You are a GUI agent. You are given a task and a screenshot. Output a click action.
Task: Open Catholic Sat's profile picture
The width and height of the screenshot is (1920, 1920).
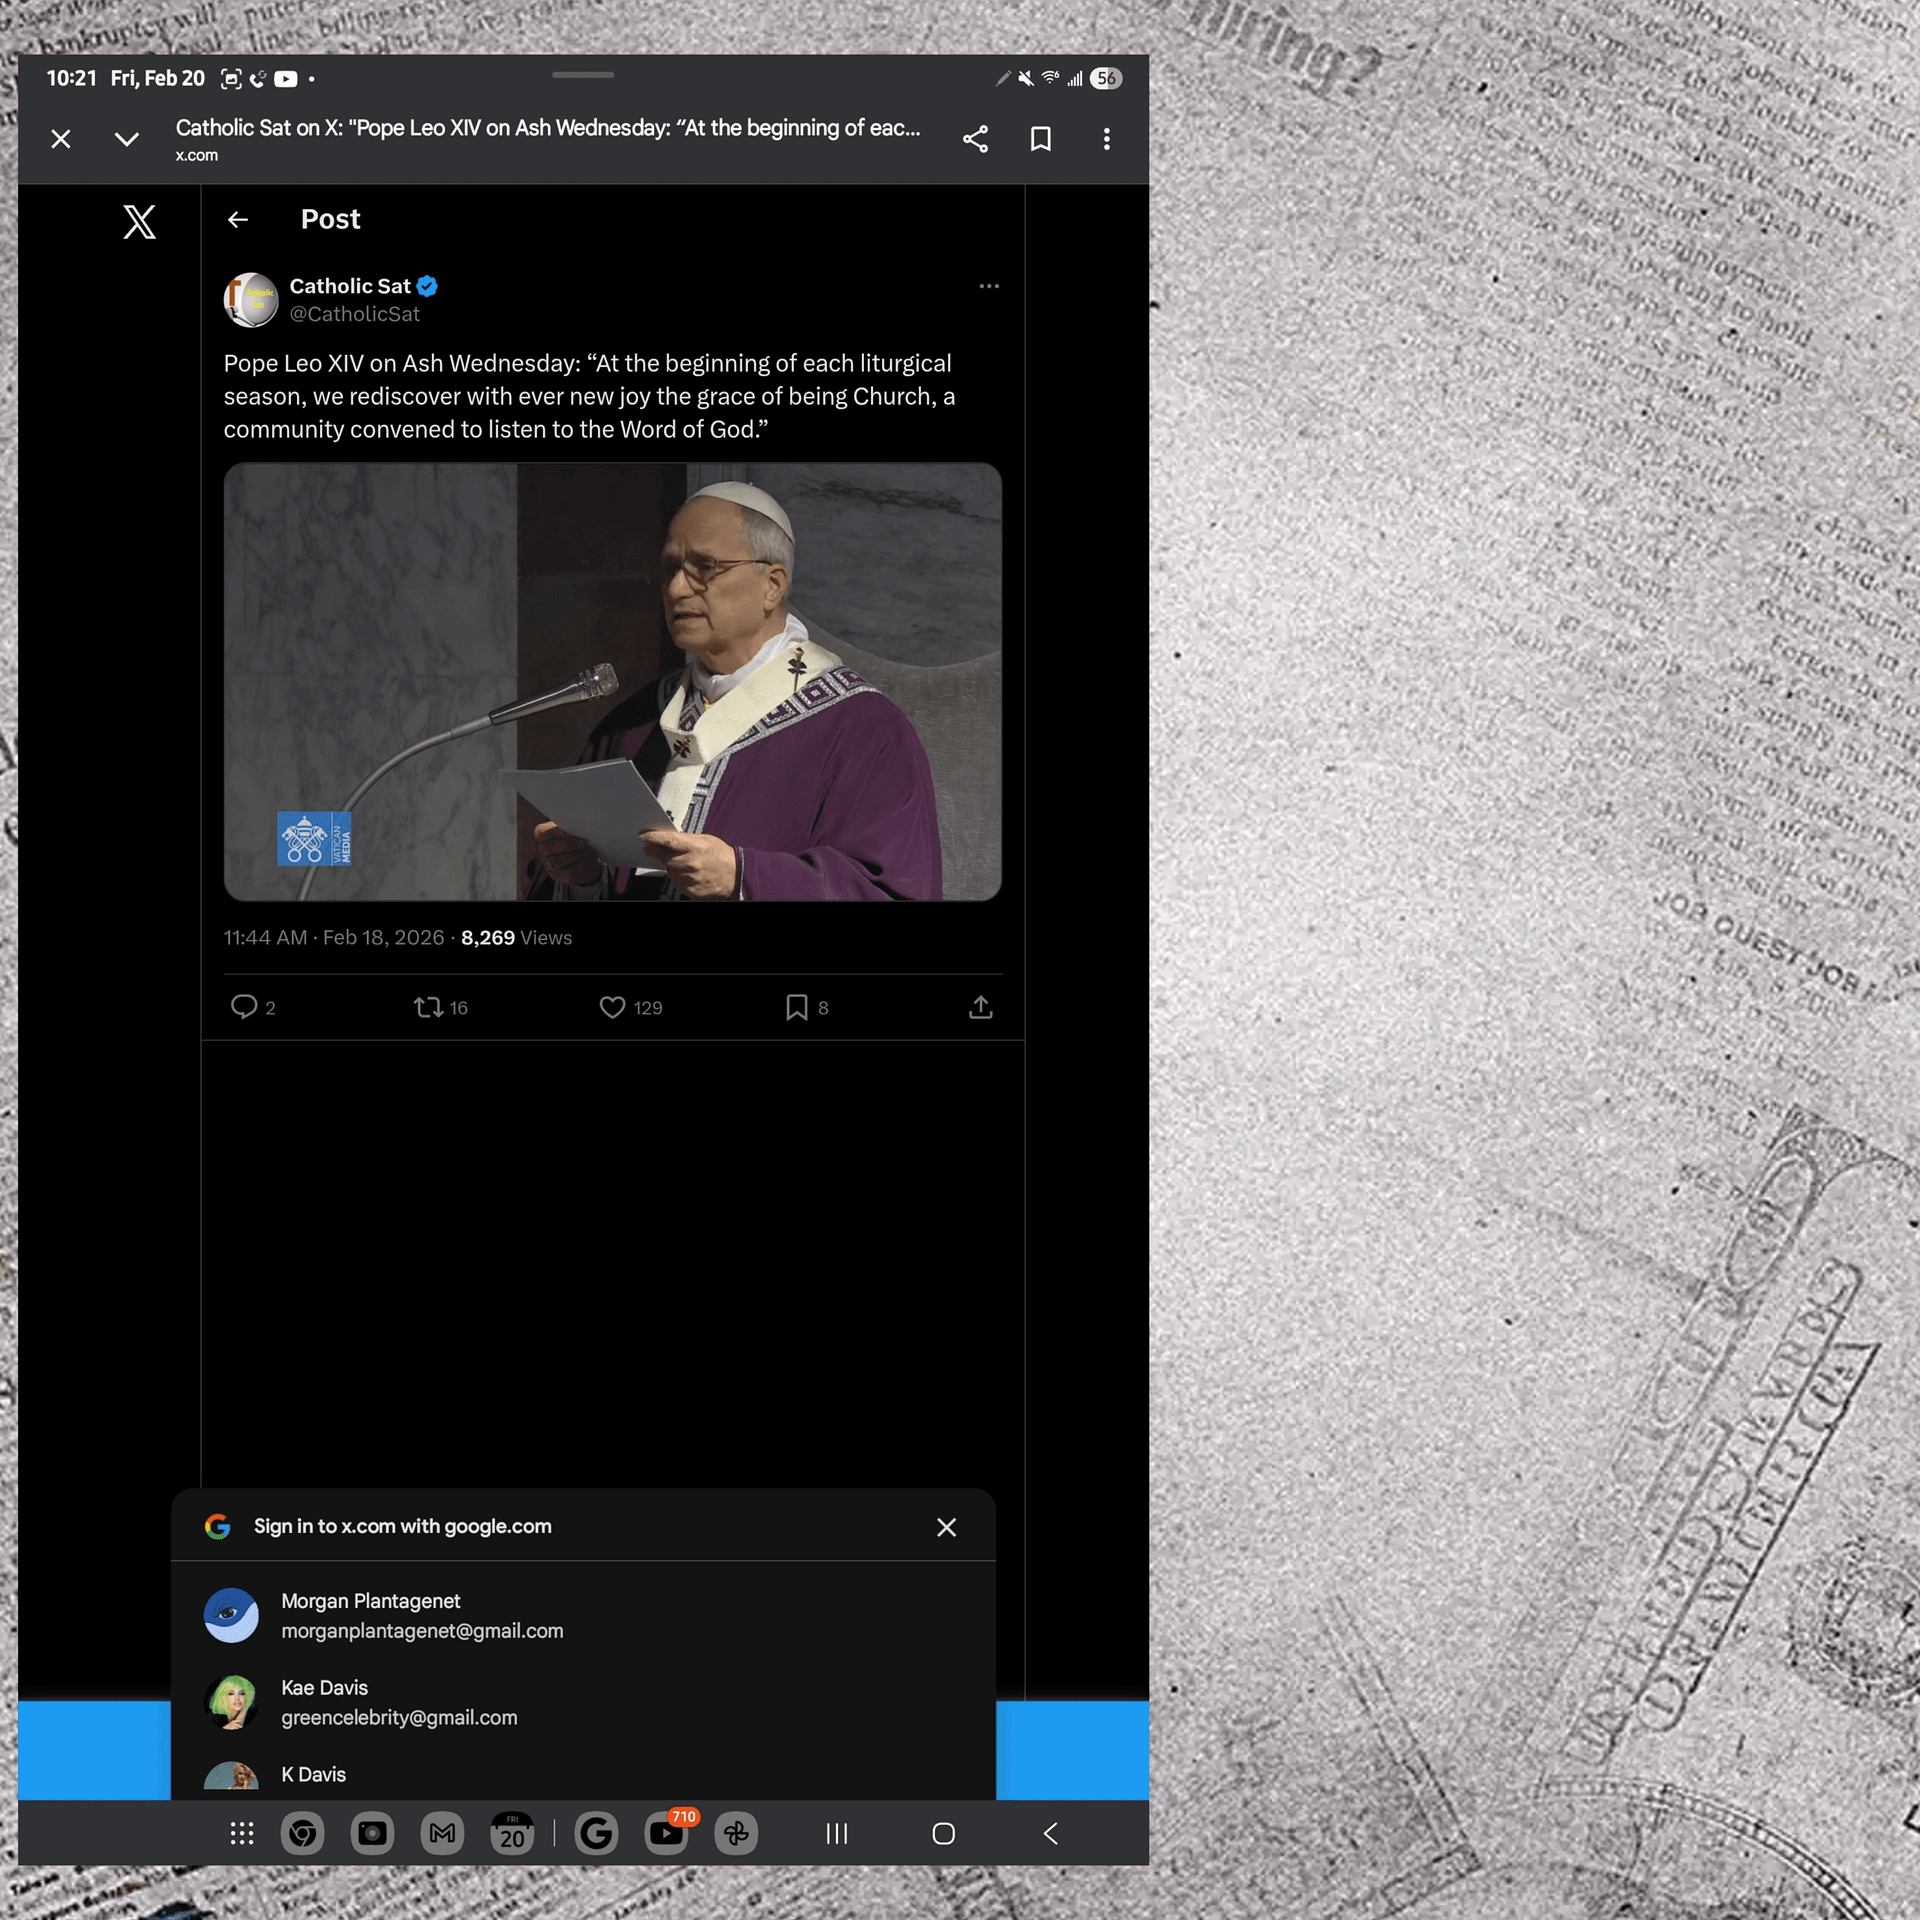pos(251,299)
